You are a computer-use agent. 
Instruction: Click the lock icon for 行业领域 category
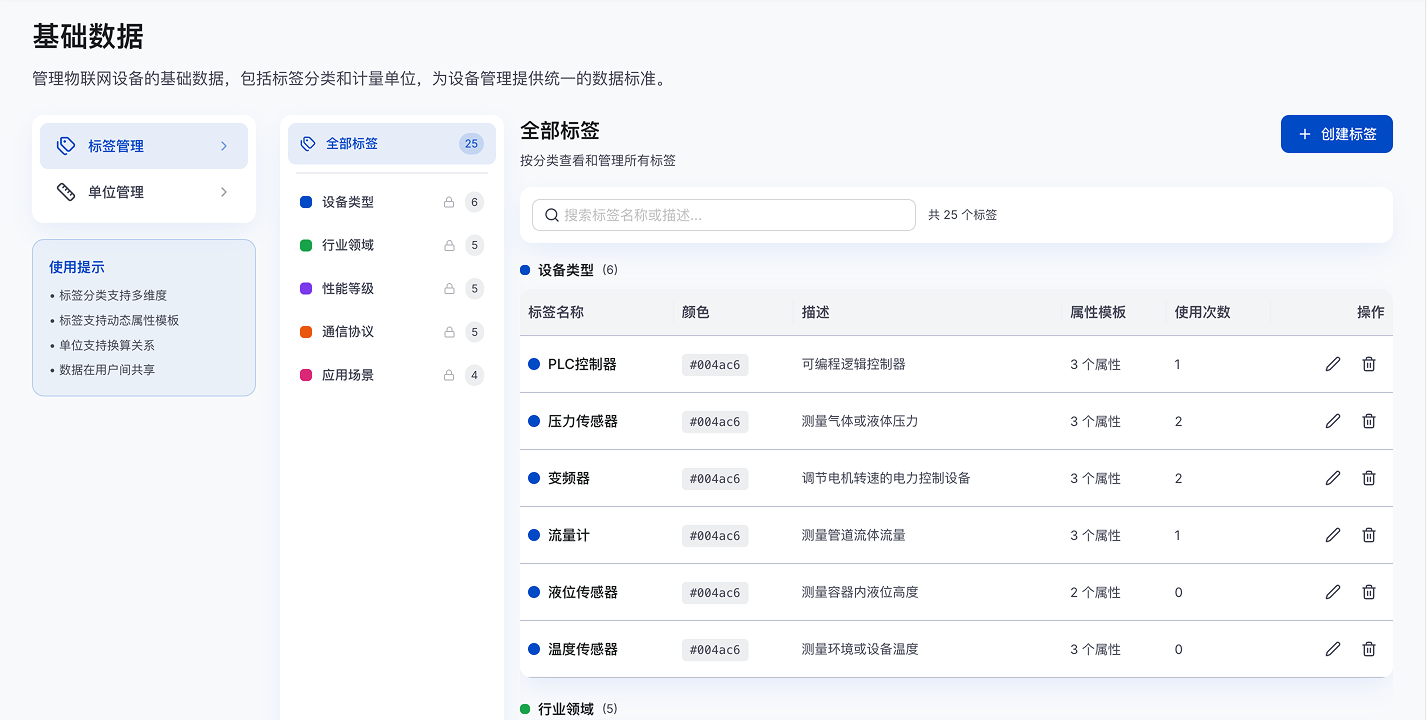coord(449,245)
